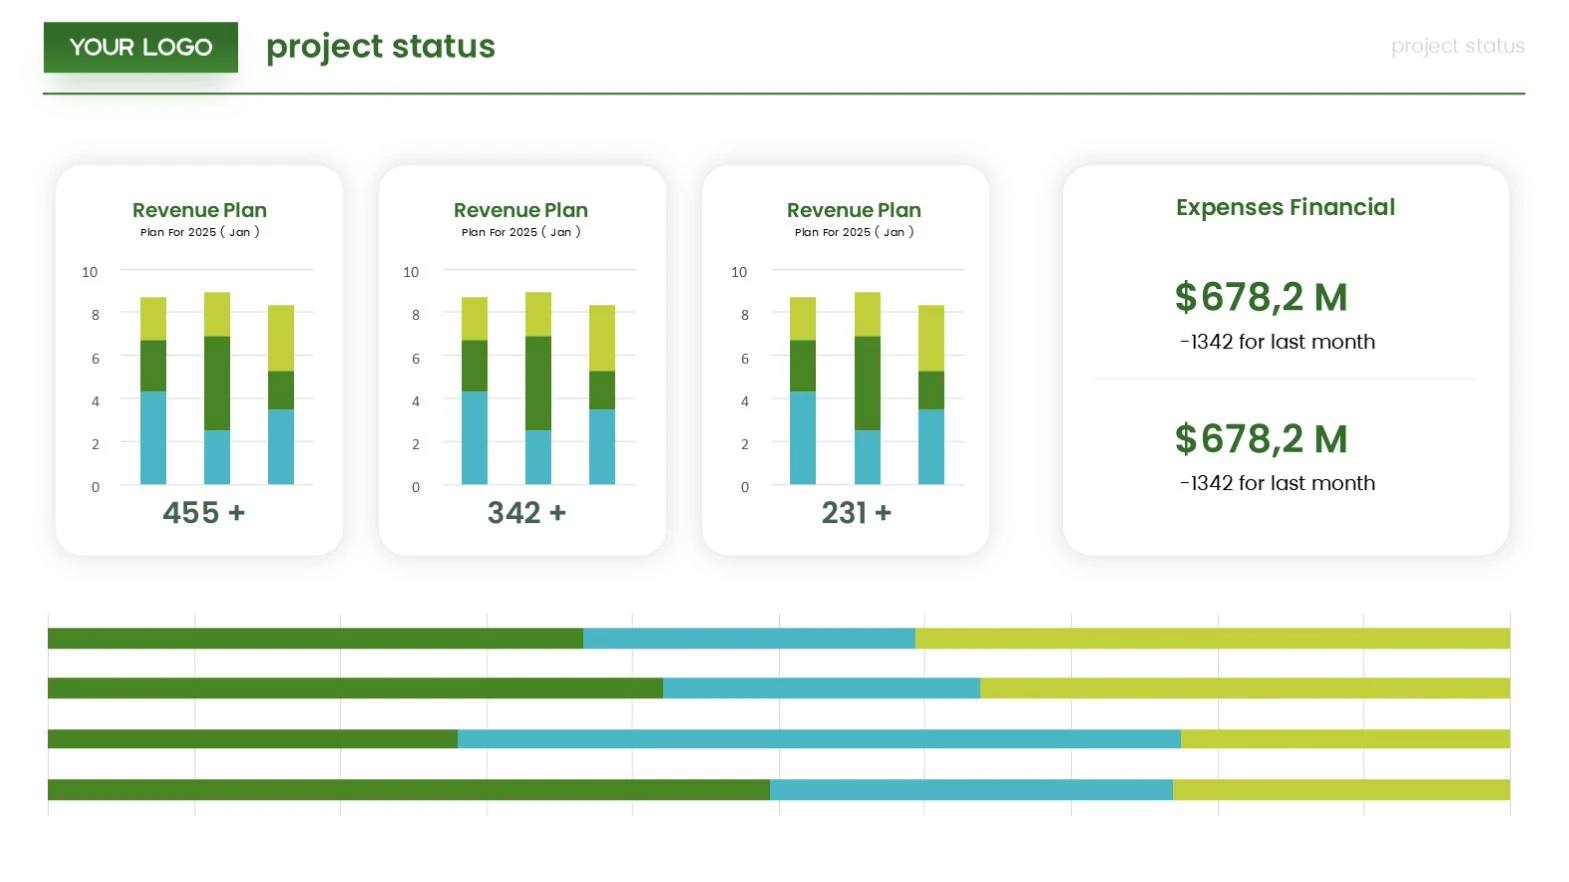Click the YOUR LOGO badge
The width and height of the screenshot is (1569, 882).
click(141, 47)
